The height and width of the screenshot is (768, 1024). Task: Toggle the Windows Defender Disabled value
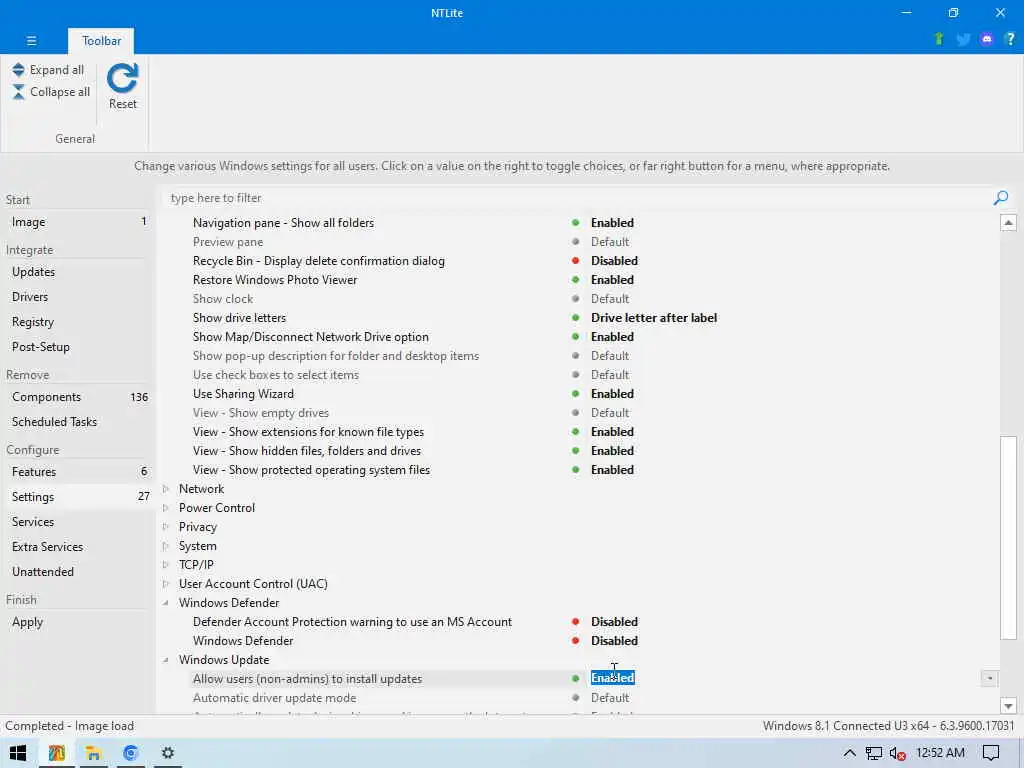614,641
